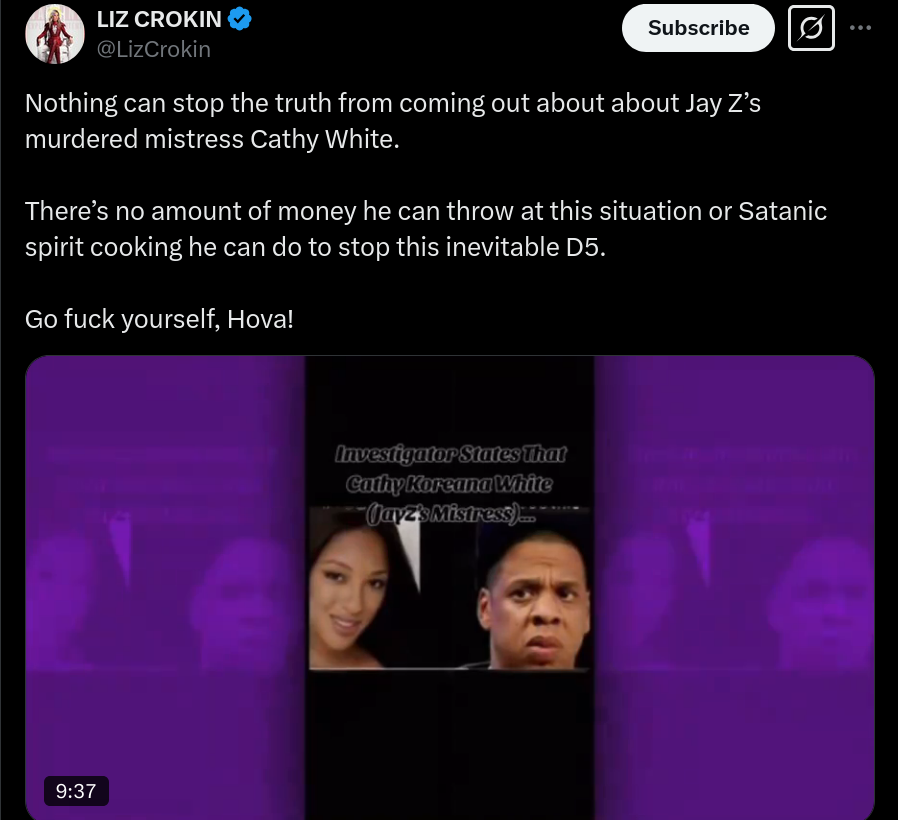
Task: Open the Grok explain-post icon
Action: [x=811, y=28]
